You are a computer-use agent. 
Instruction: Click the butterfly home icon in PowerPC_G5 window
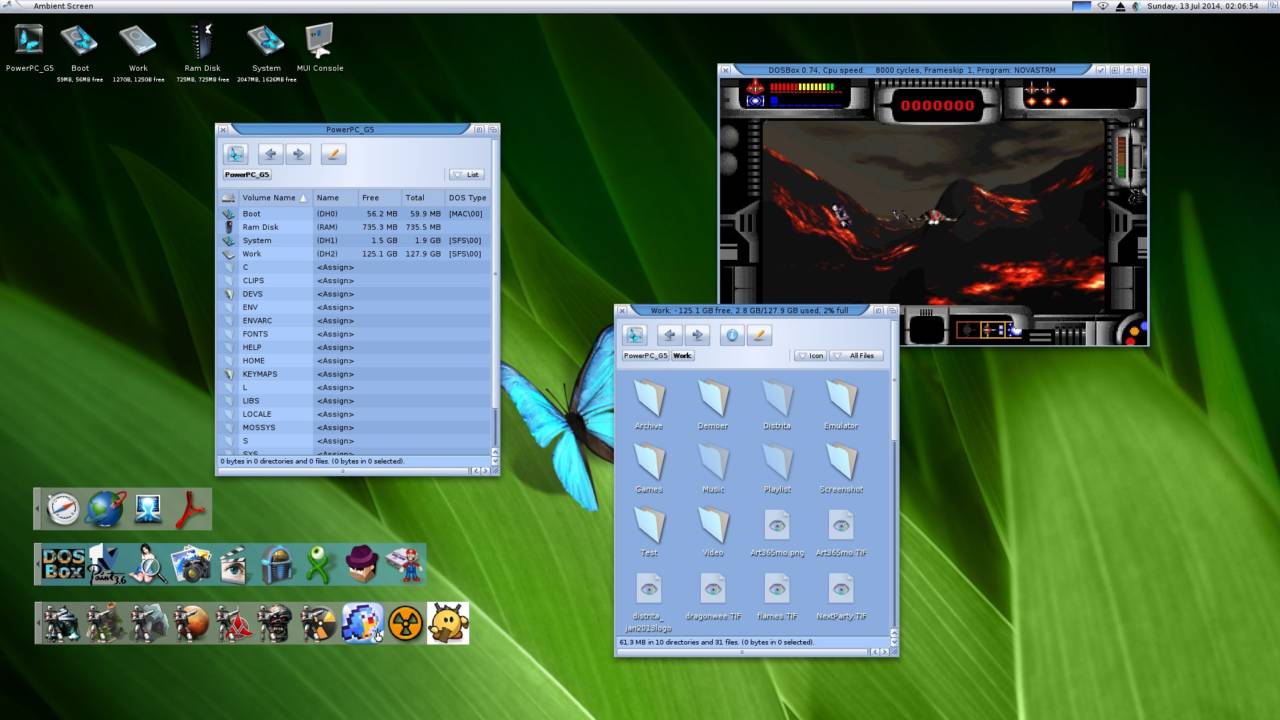(x=235, y=154)
